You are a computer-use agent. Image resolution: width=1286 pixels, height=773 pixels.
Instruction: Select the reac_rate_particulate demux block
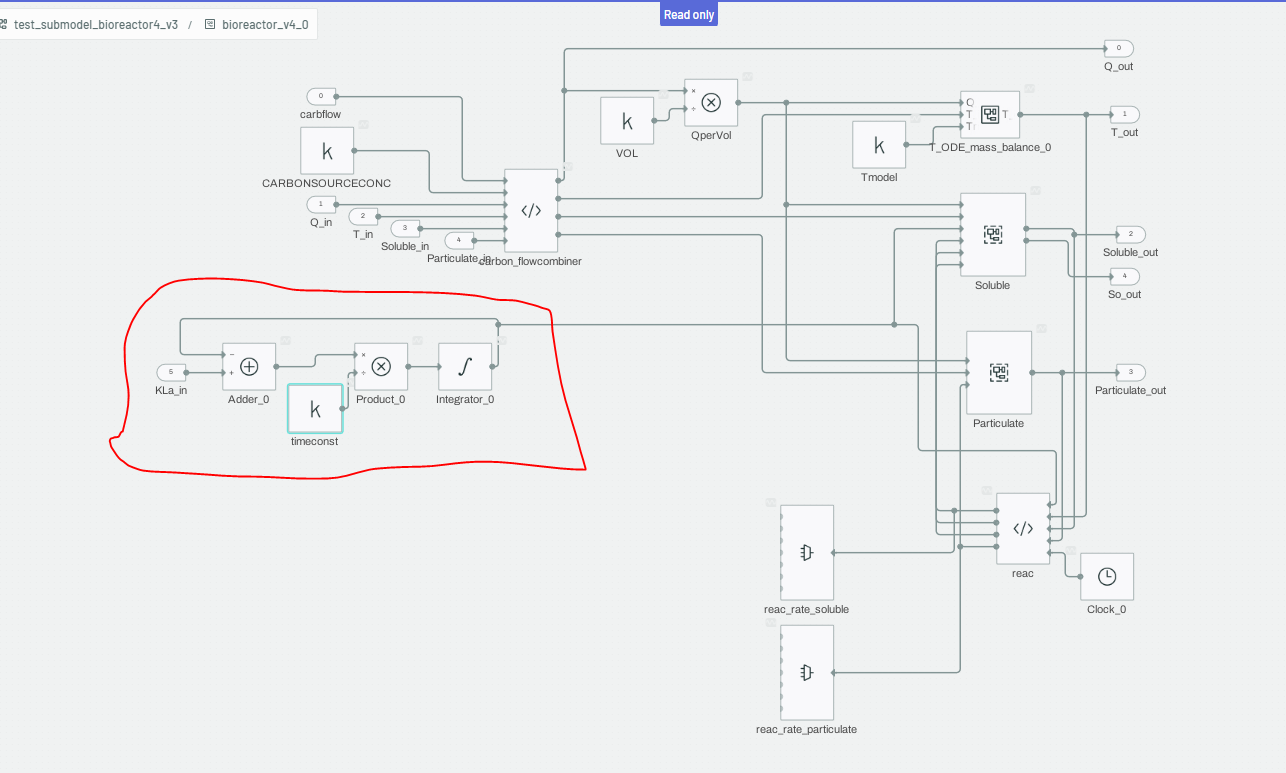click(807, 673)
